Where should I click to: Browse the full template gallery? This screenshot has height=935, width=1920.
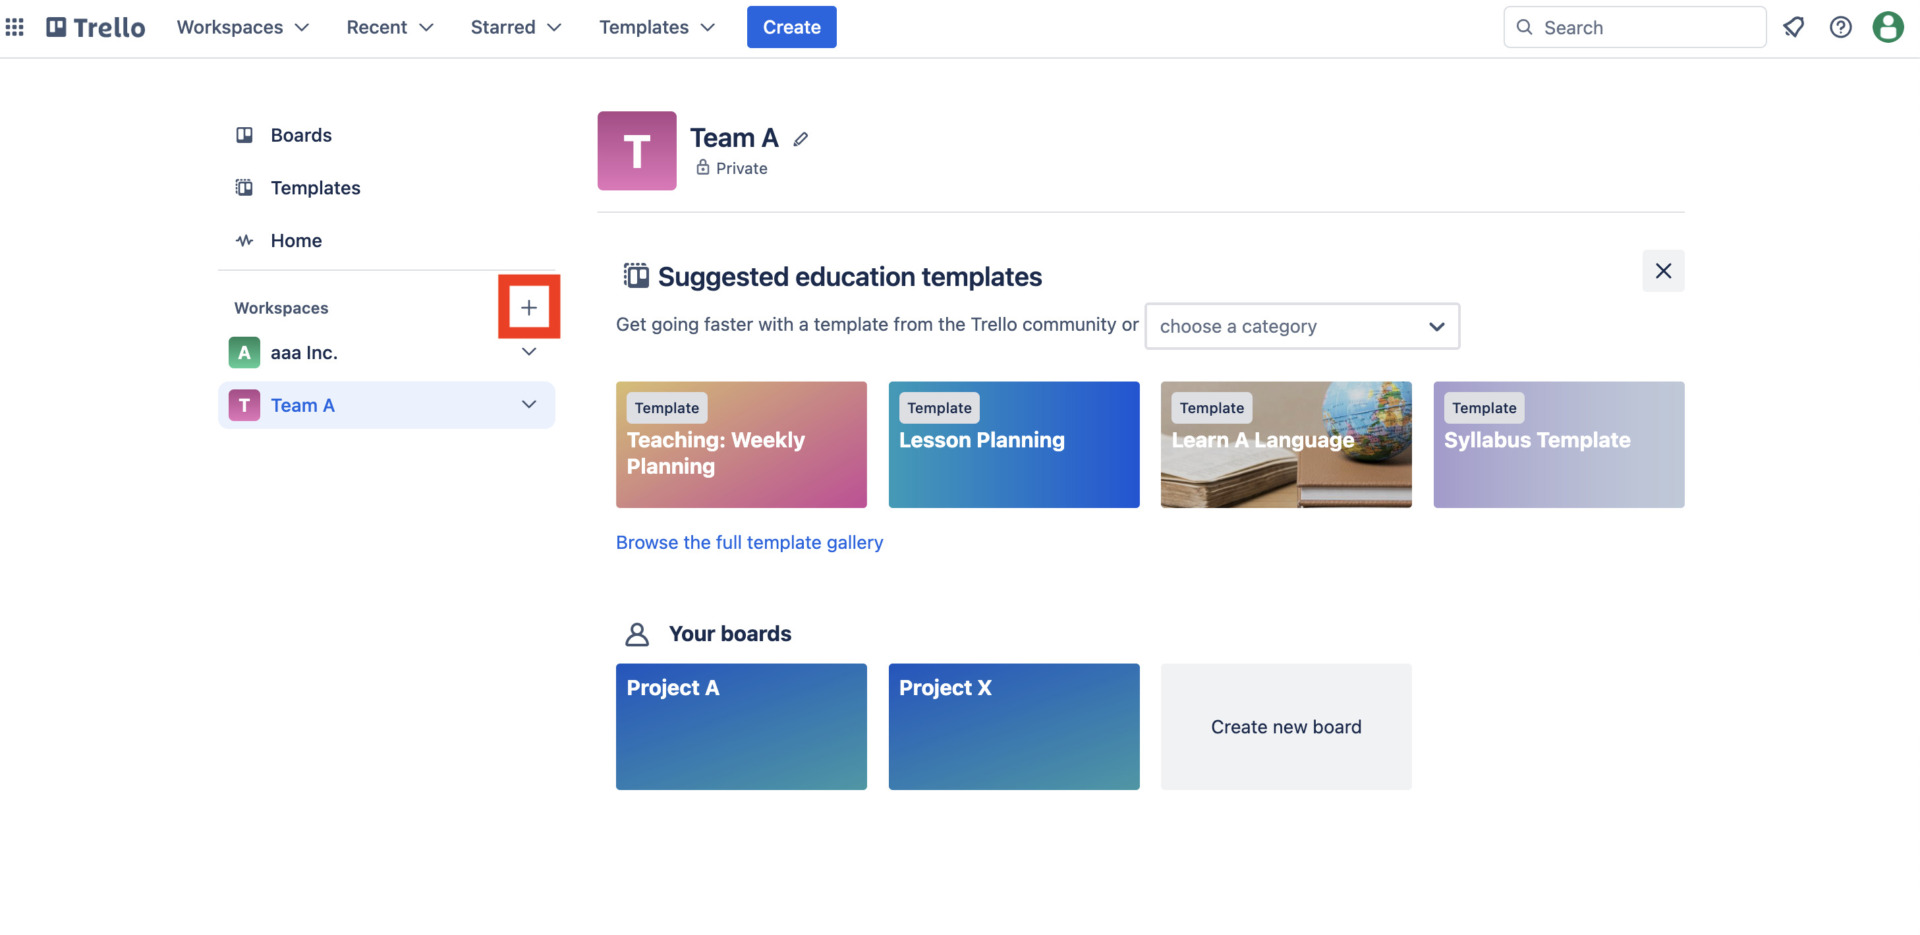(x=749, y=542)
